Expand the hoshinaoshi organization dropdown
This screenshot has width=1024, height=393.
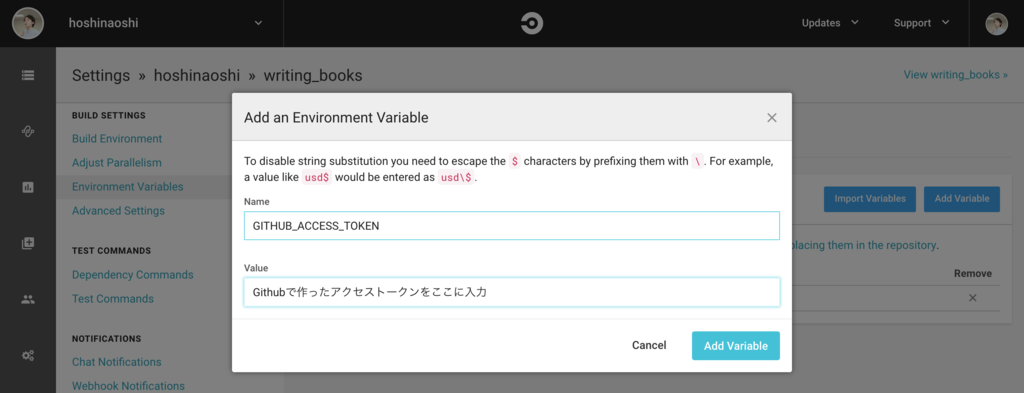(259, 23)
